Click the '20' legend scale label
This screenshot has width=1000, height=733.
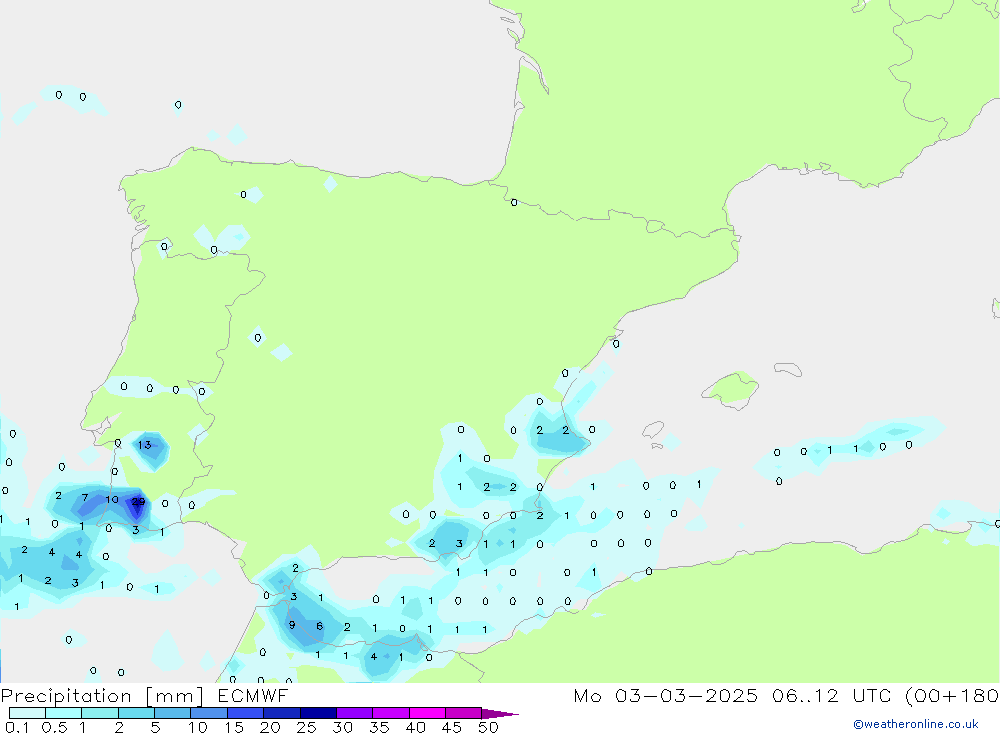click(x=270, y=727)
